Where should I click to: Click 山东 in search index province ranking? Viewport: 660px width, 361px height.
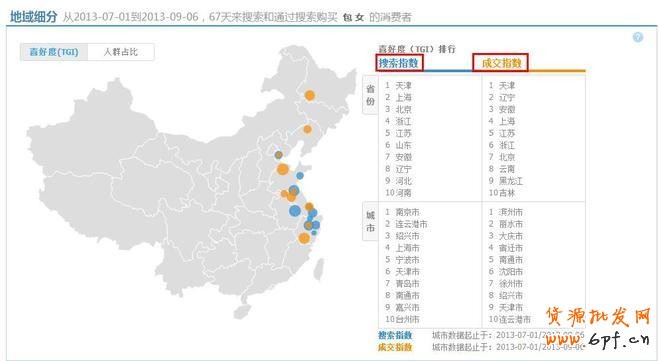[403, 146]
